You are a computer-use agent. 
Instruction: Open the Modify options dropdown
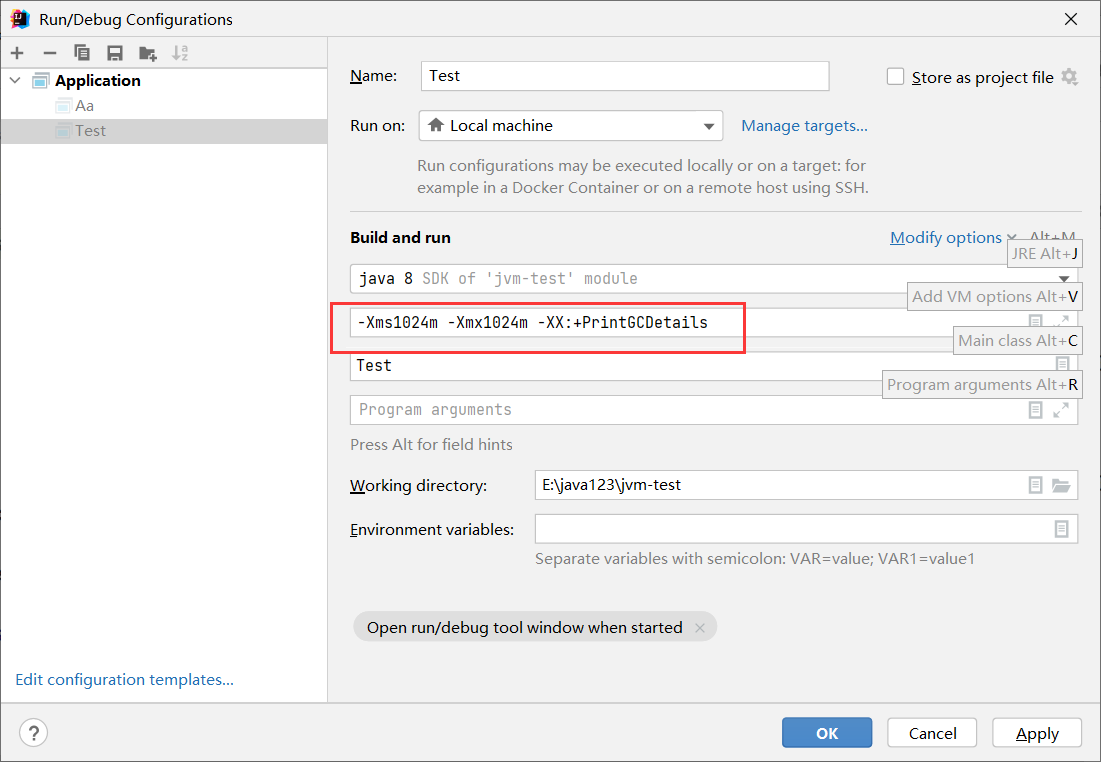pyautogui.click(x=952, y=238)
